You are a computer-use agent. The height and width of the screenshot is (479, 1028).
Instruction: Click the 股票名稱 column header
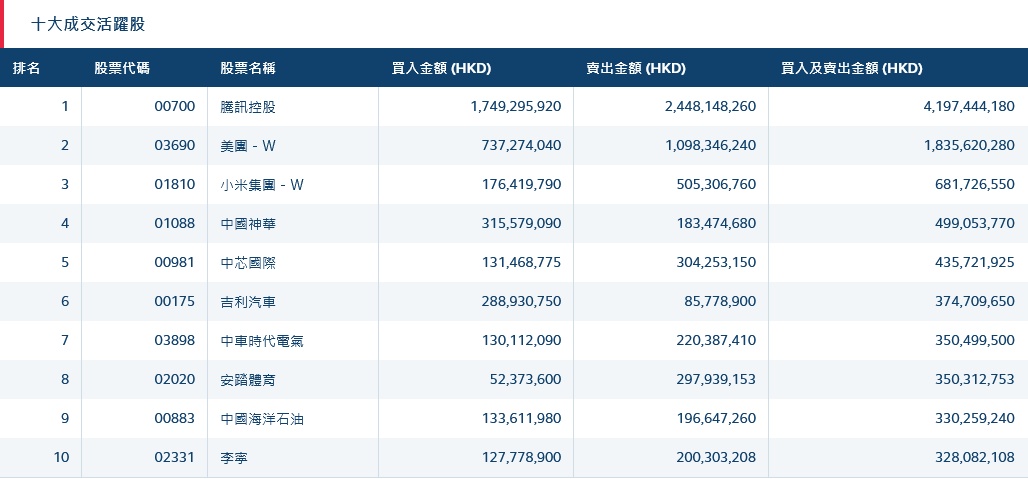click(248, 68)
